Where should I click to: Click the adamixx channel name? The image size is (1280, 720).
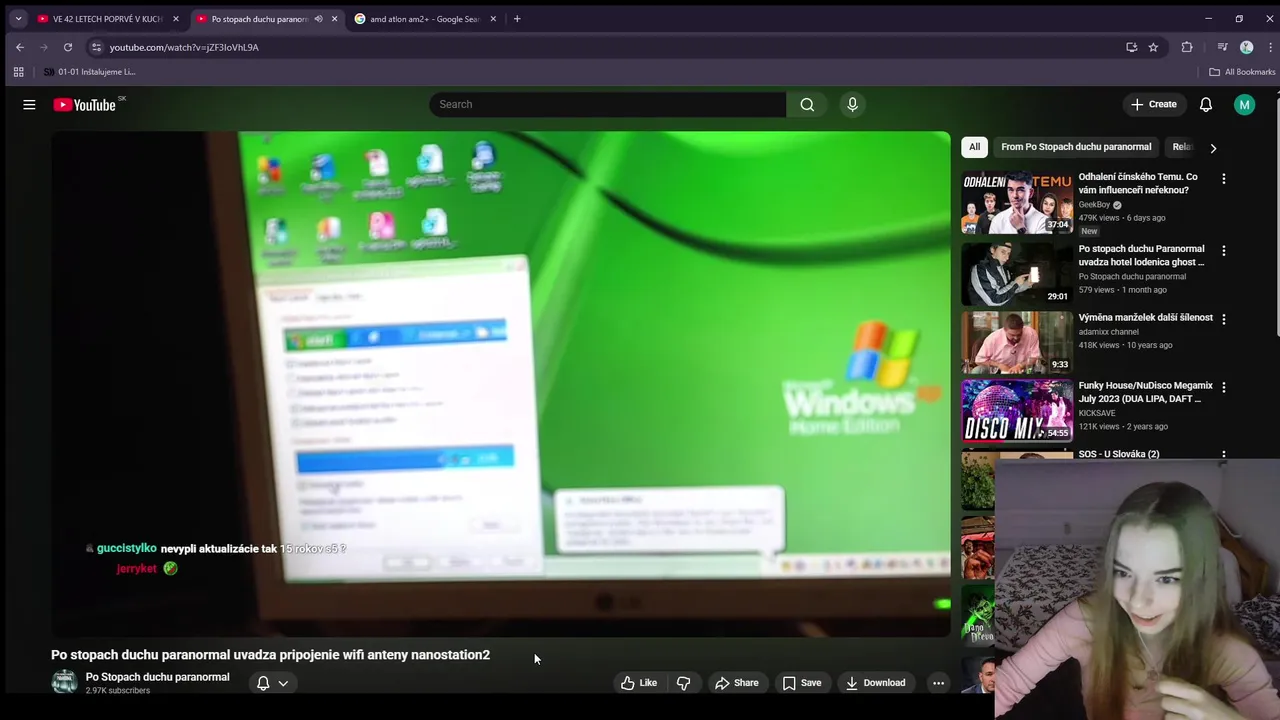tap(1108, 332)
